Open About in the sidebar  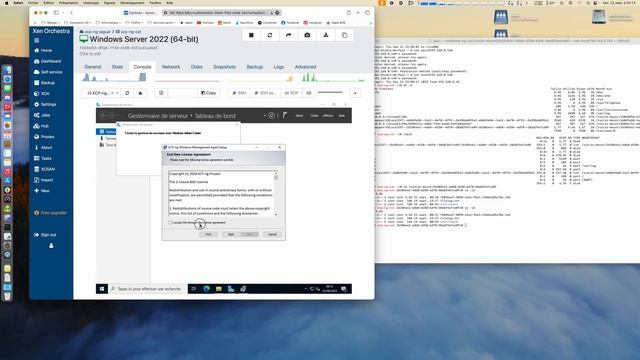coord(43,147)
